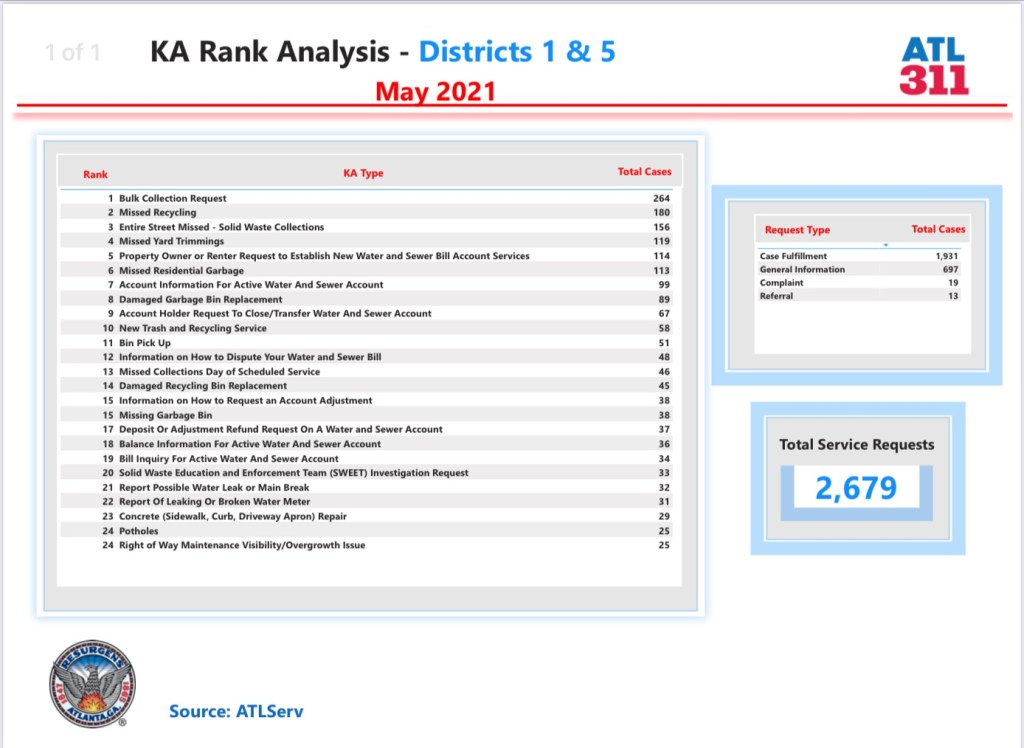1024x748 pixels.
Task: Sort by the Rank column header
Action: (95, 174)
